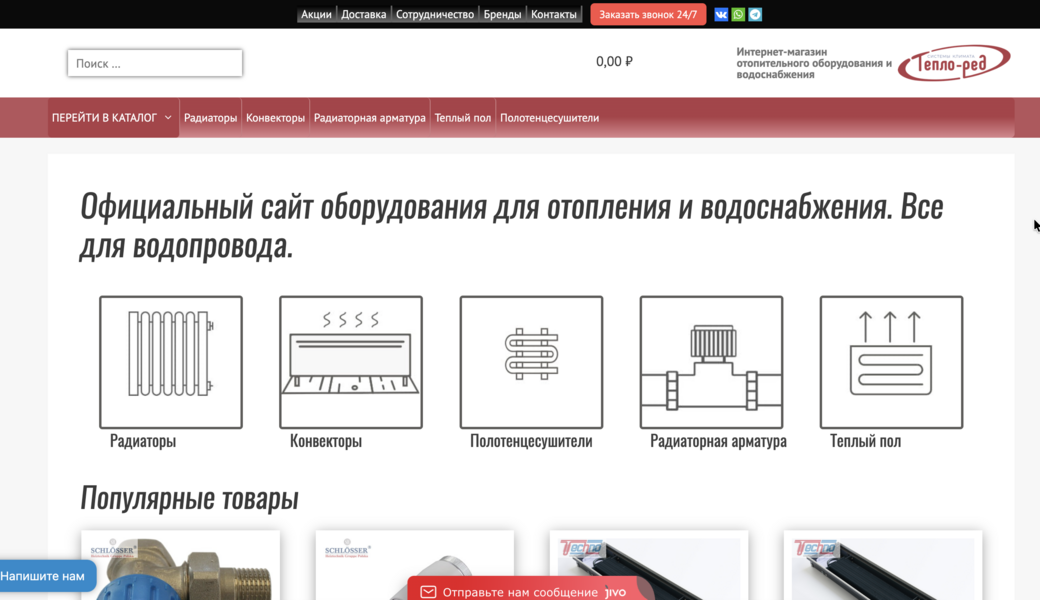Click the Теплый пол floor heating icon
This screenshot has width=1040, height=600.
[891, 362]
